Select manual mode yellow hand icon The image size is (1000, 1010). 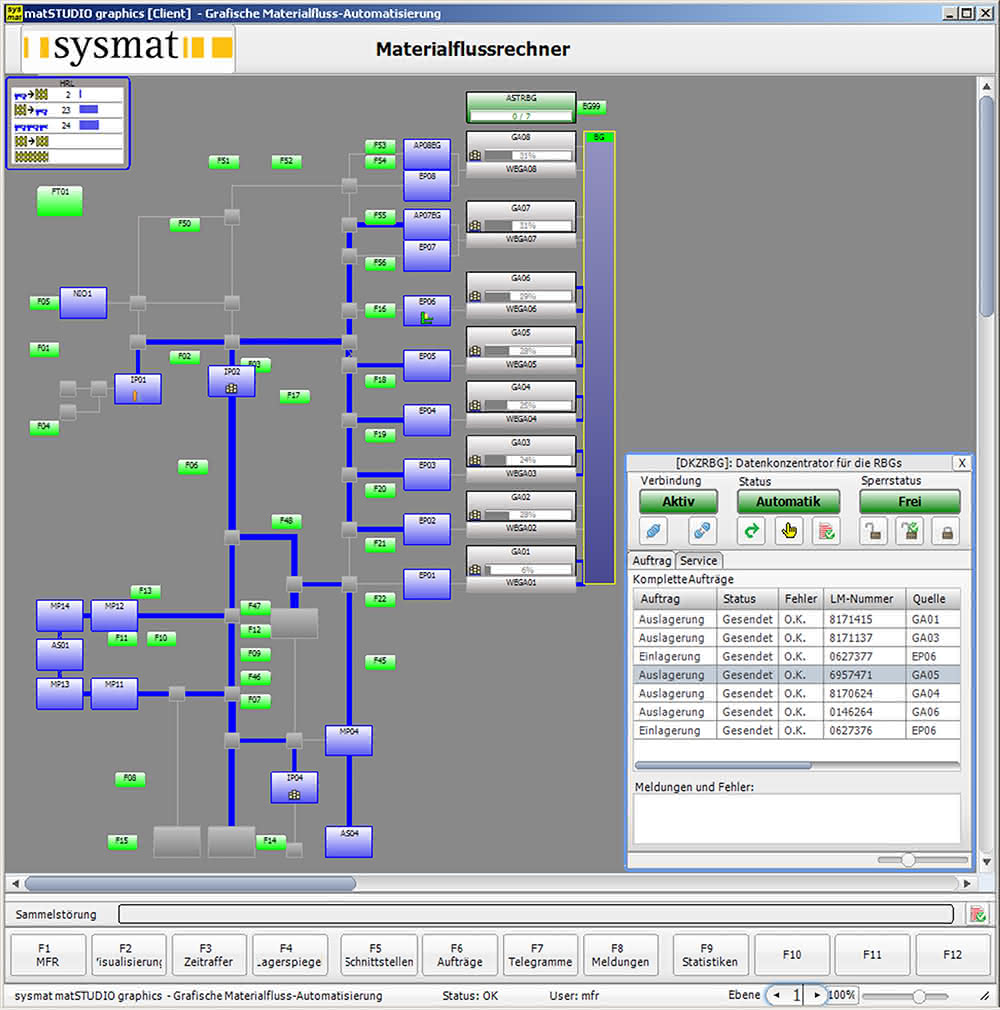pos(789,531)
